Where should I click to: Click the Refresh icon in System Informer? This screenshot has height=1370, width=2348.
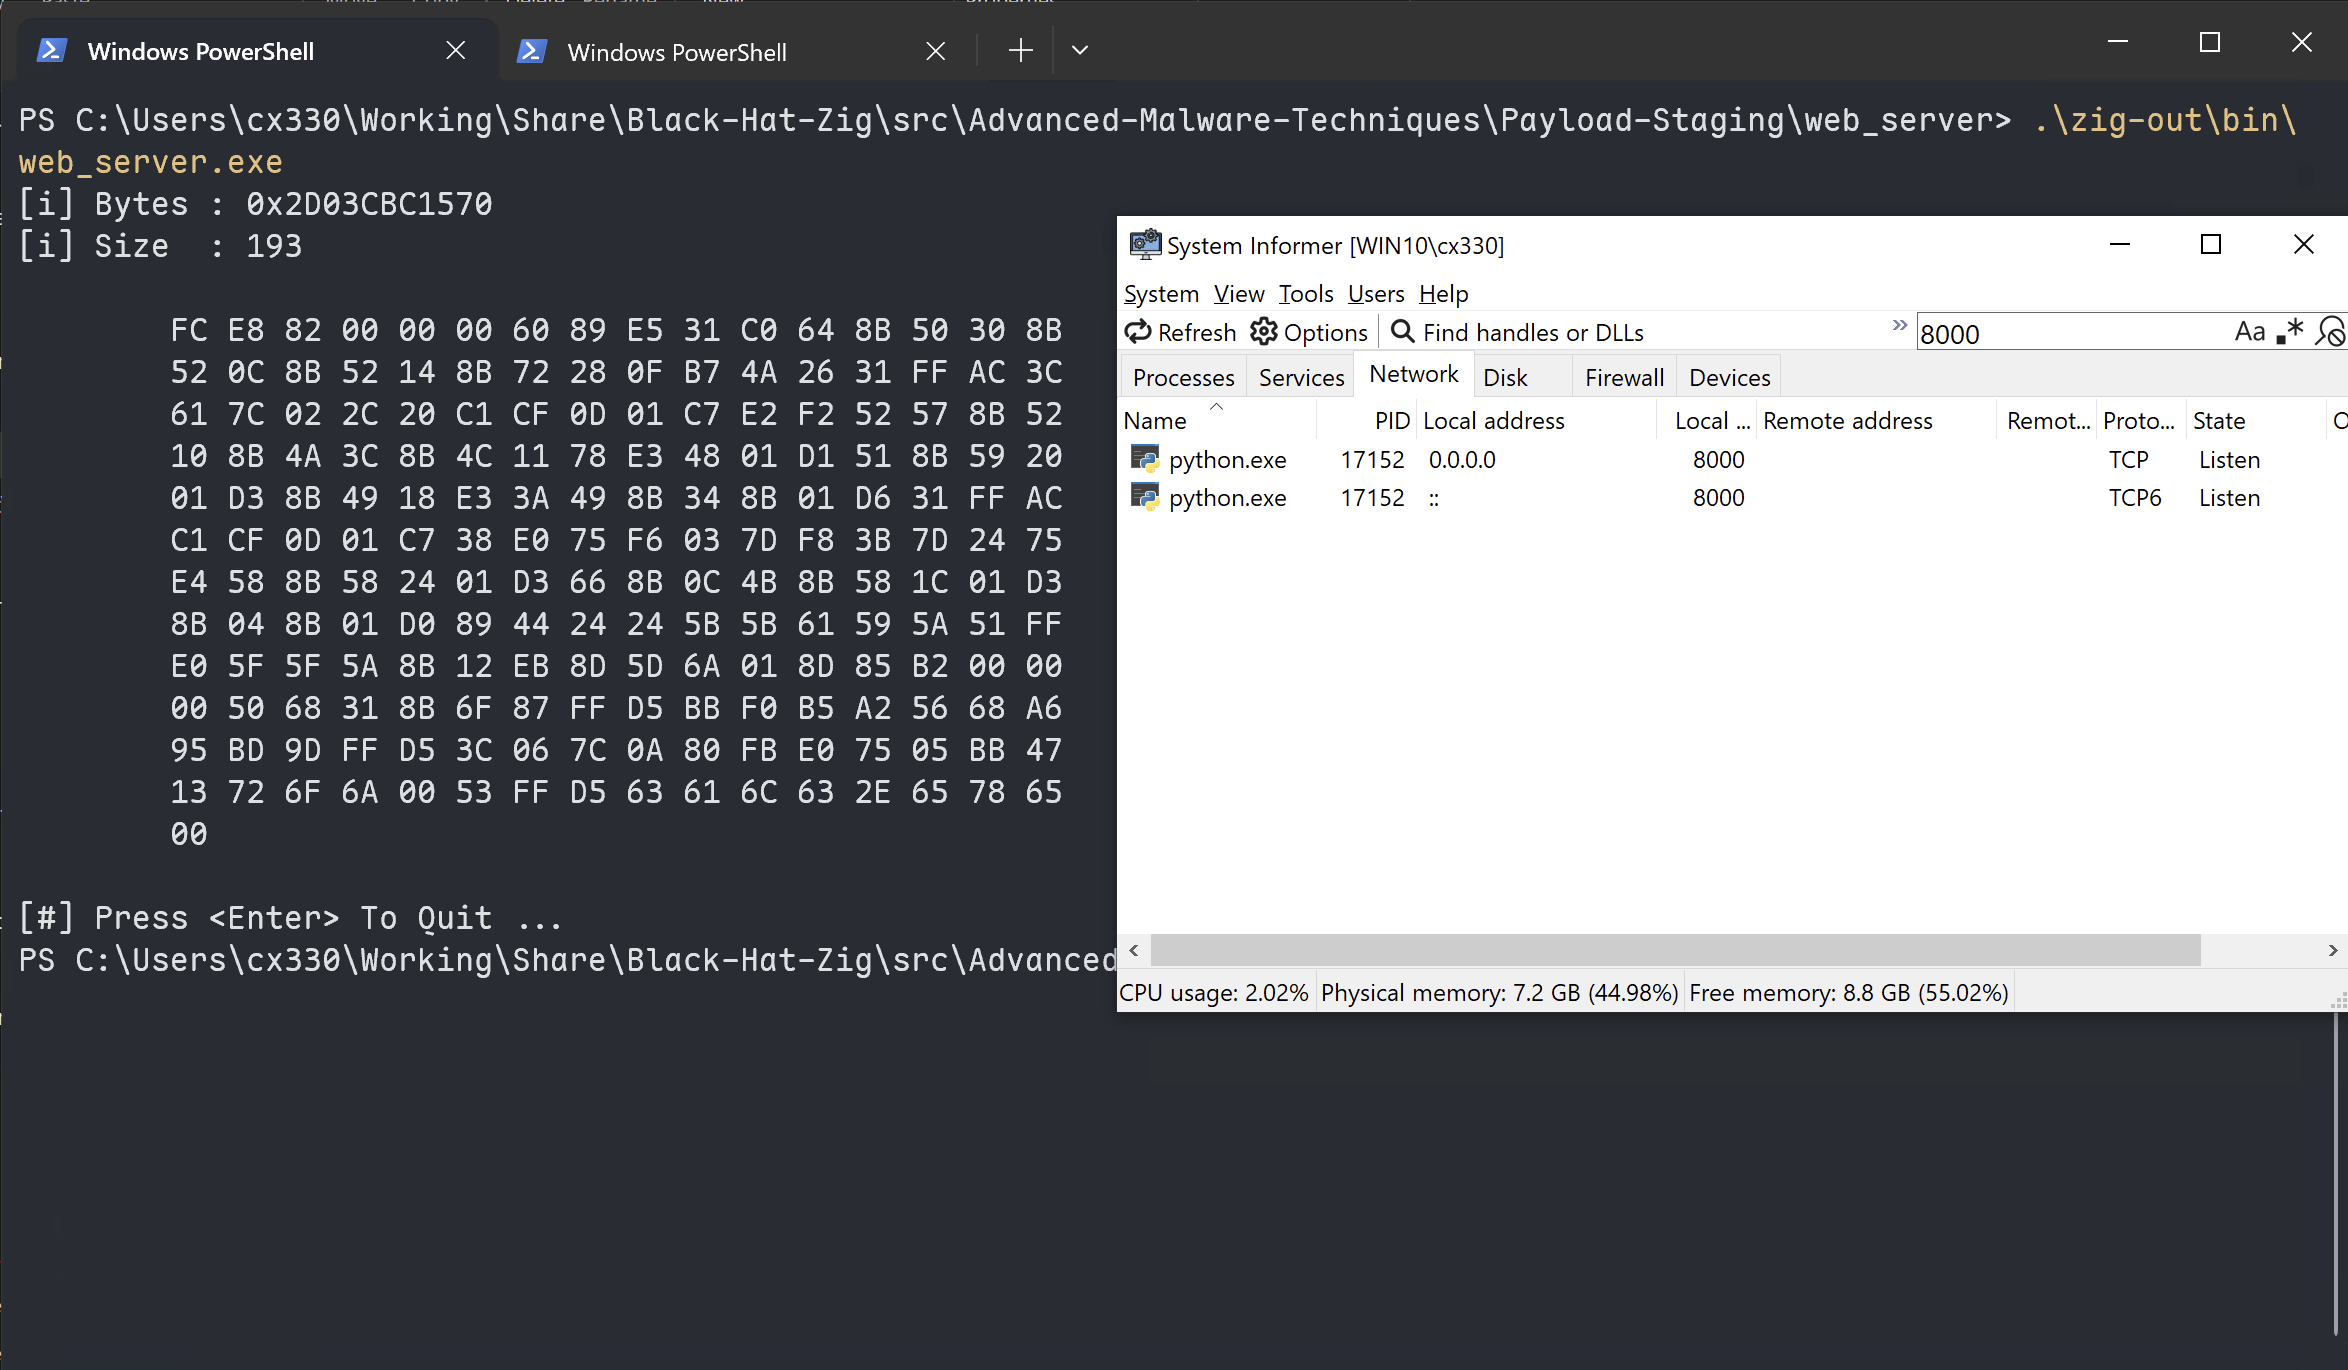1138,332
